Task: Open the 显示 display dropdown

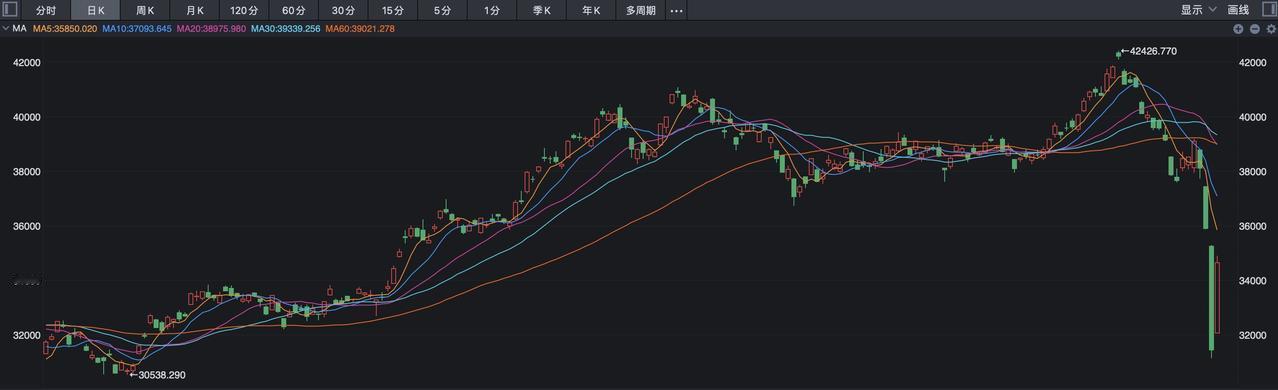Action: [1198, 10]
